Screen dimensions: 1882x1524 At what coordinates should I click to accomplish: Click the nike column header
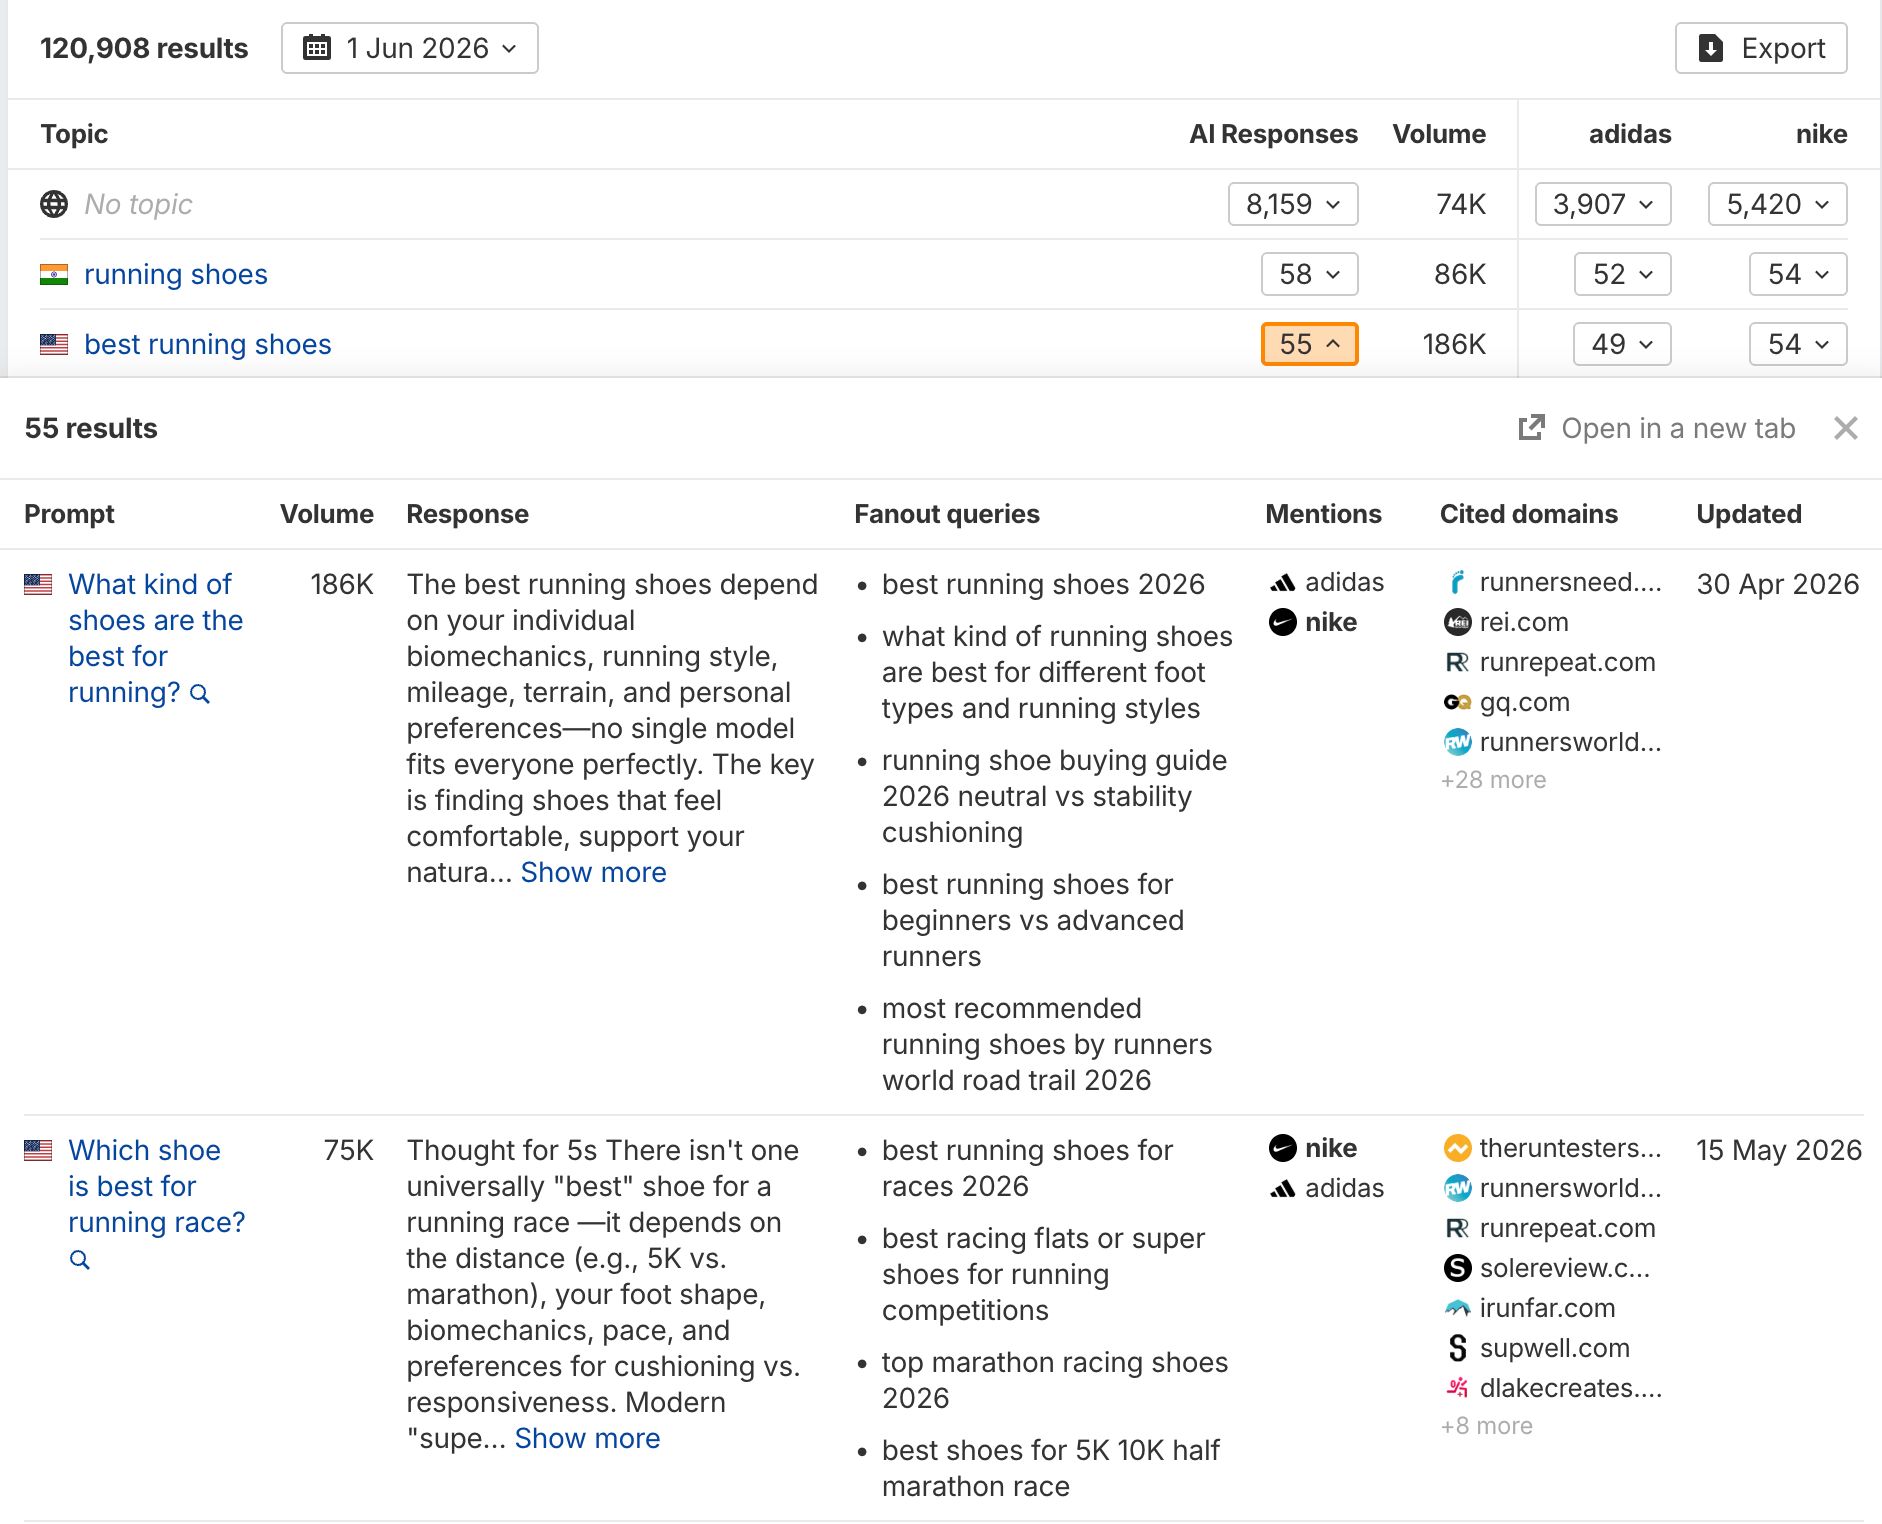point(1821,134)
